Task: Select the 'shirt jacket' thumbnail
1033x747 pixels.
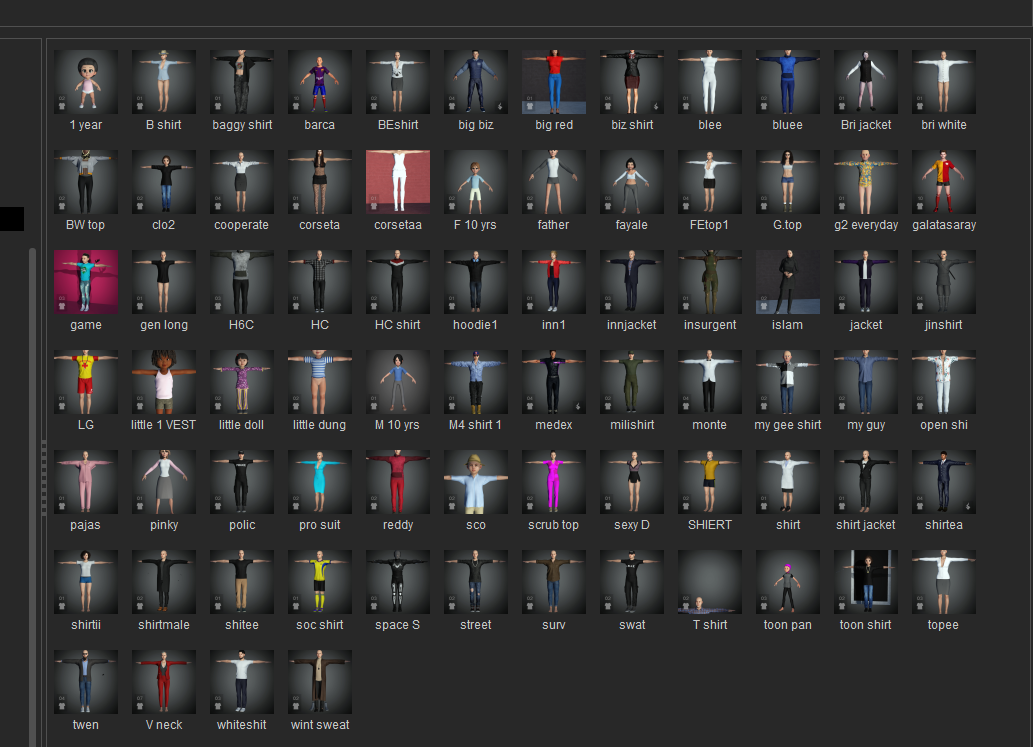Action: pyautogui.click(x=866, y=482)
